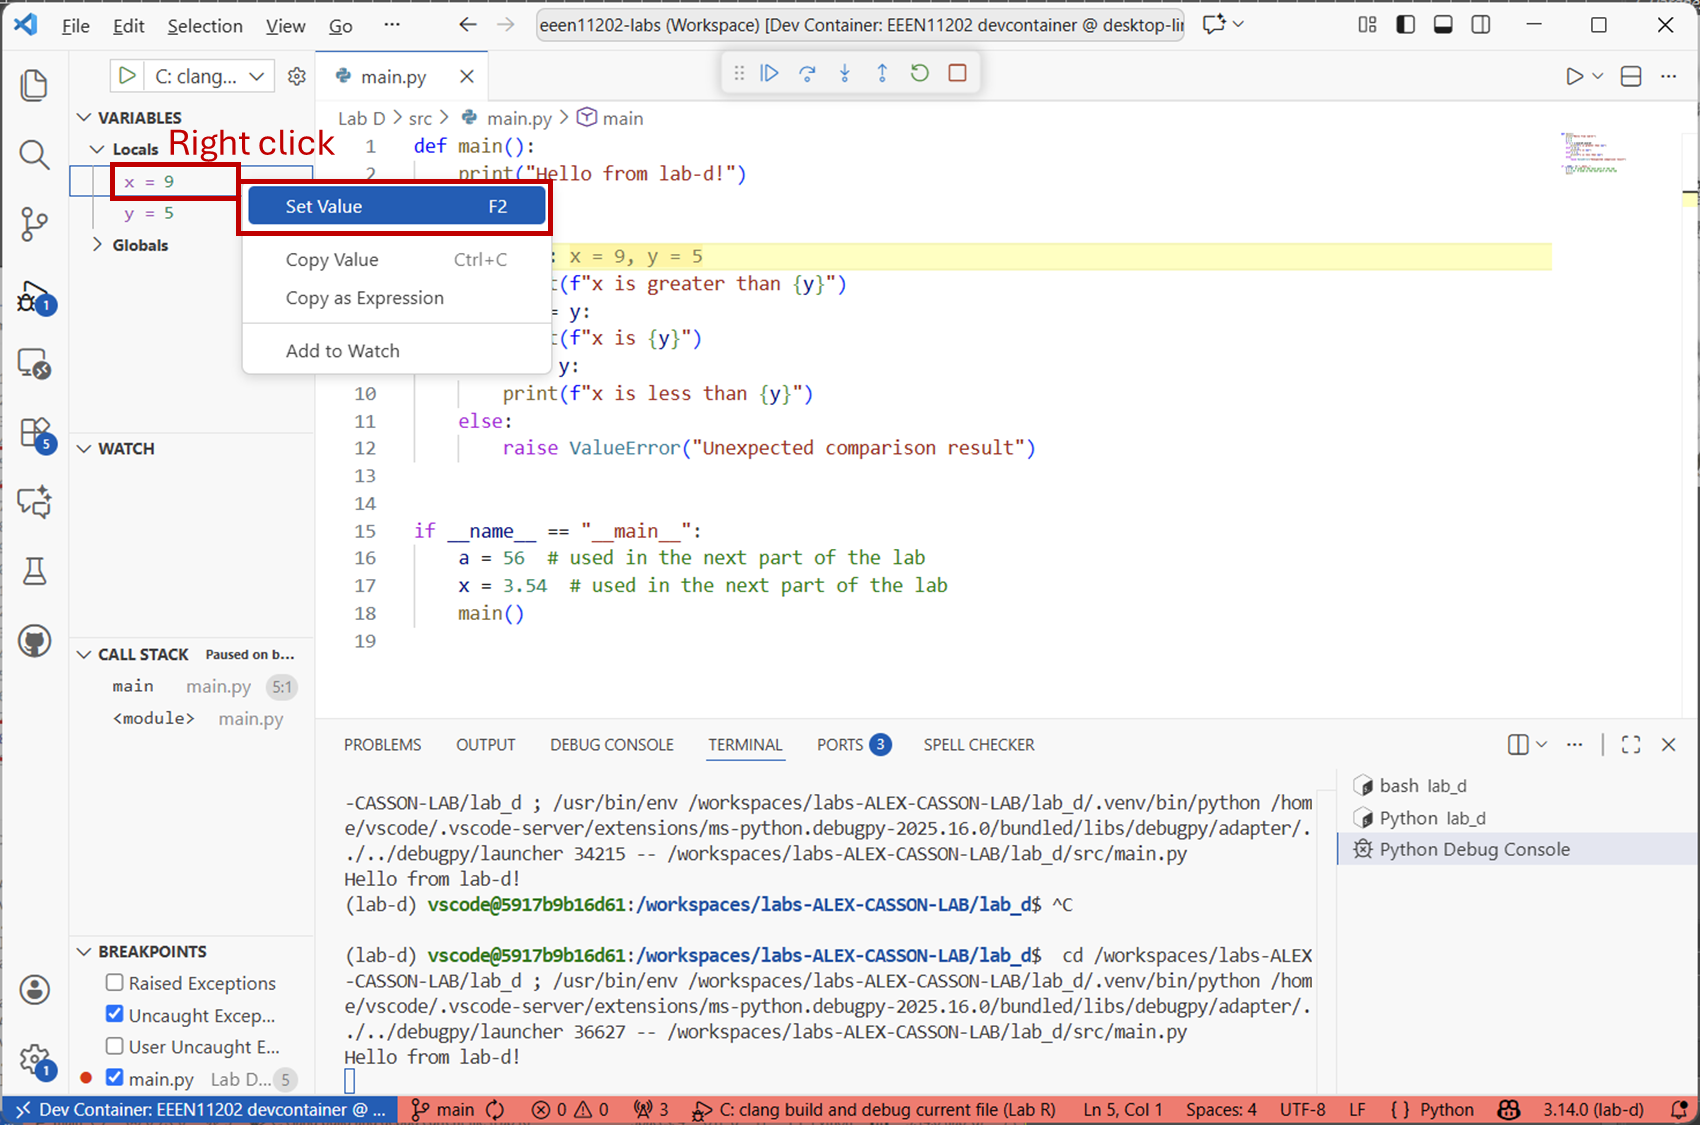Open the Source Control view

34,224
